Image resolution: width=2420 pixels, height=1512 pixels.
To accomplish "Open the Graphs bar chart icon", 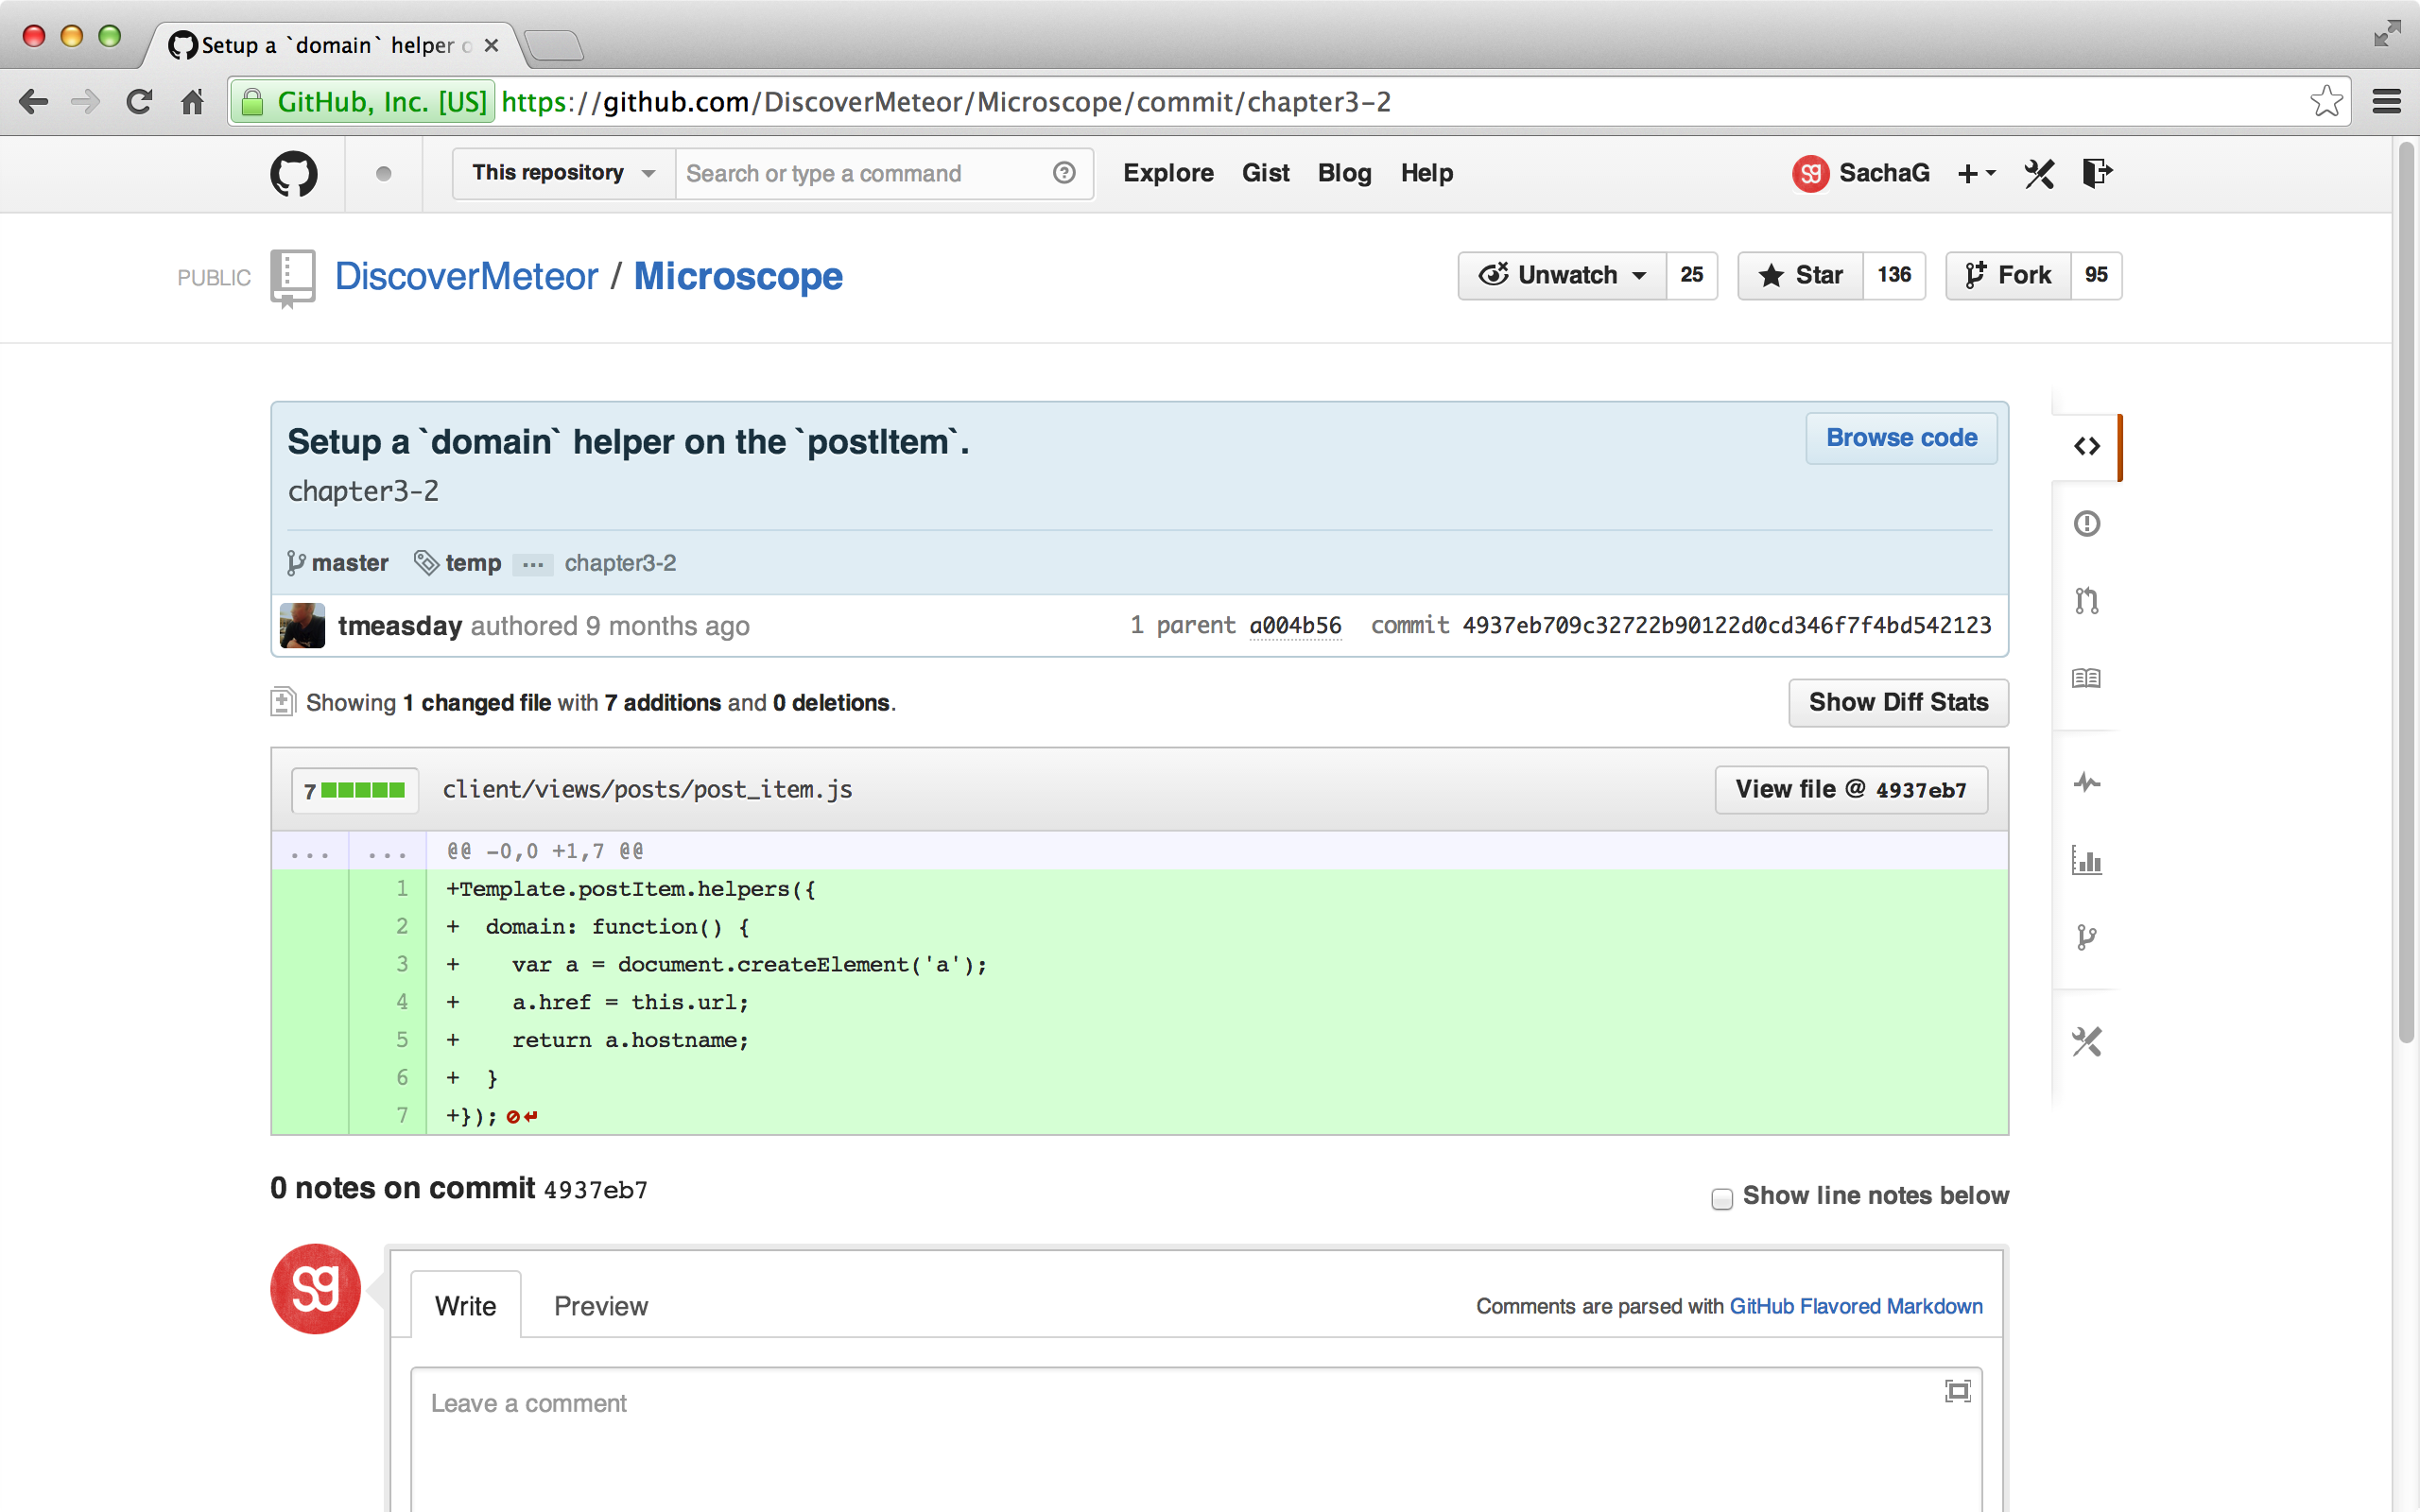I will (2086, 860).
